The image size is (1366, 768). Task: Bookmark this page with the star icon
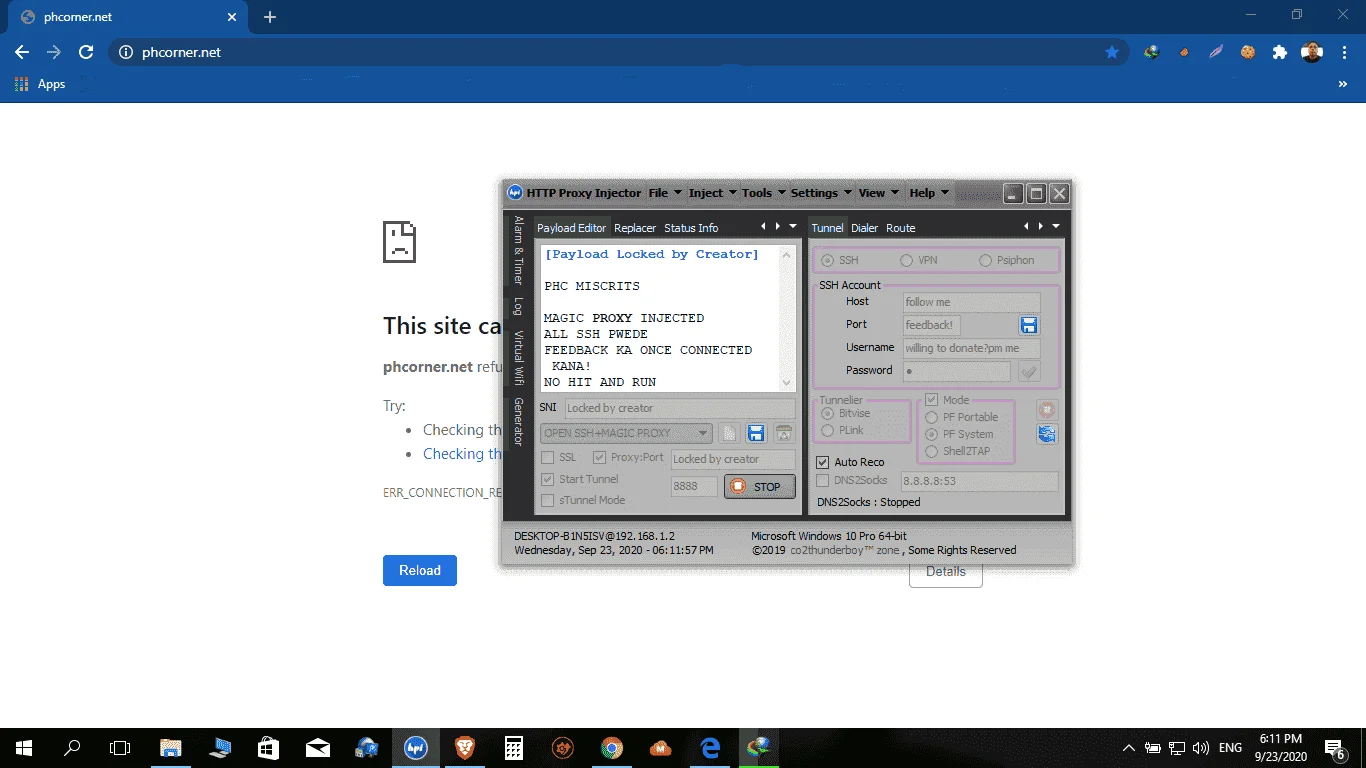click(x=1112, y=52)
